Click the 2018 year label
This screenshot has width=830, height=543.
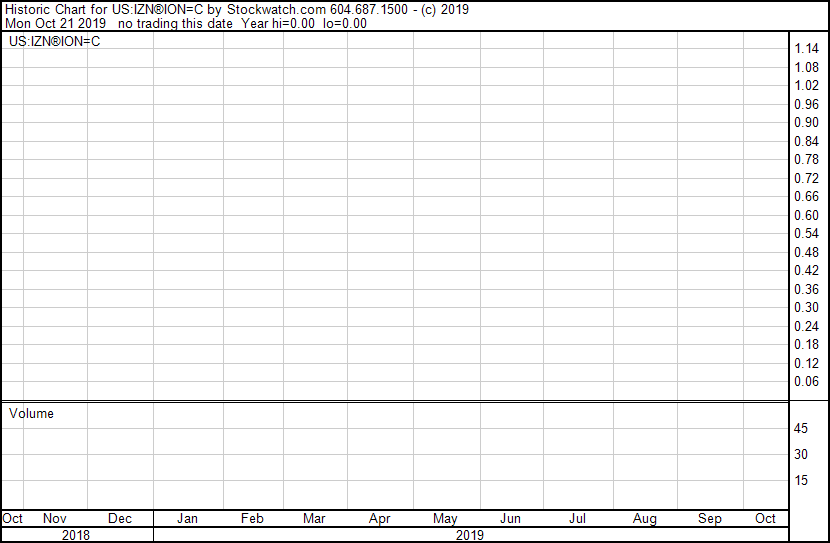[x=76, y=535]
